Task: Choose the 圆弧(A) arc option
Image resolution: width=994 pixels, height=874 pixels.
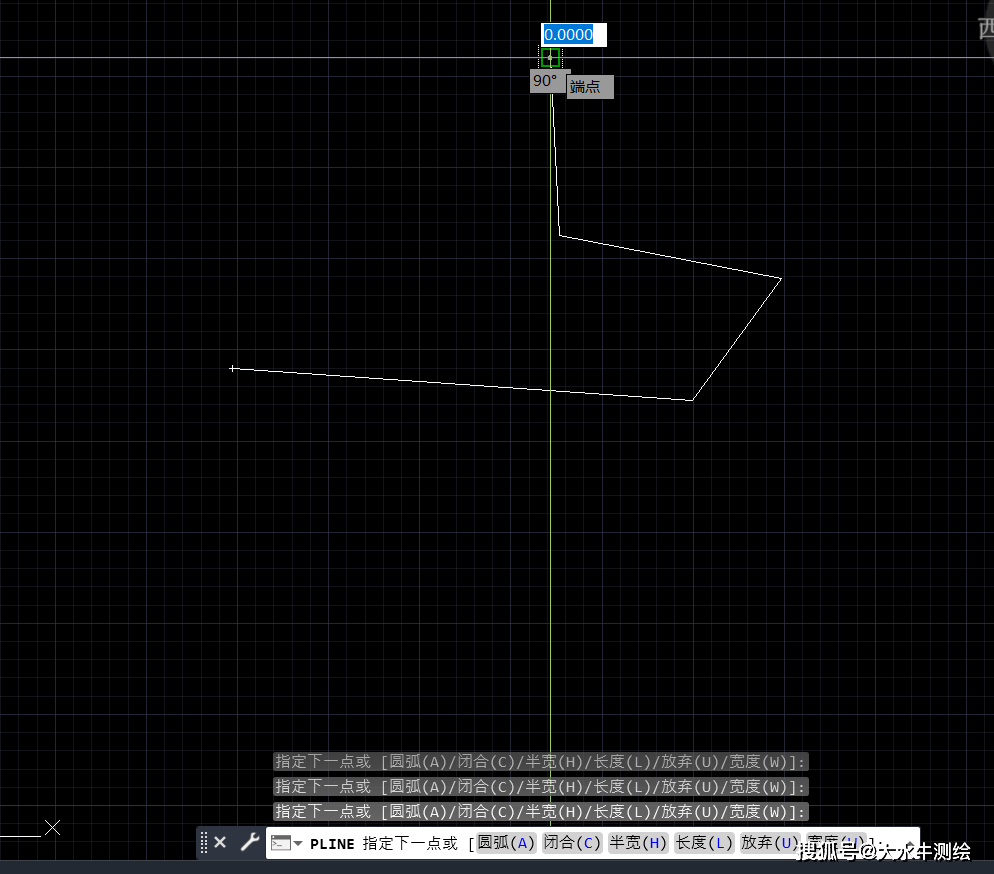Action: tap(506, 843)
